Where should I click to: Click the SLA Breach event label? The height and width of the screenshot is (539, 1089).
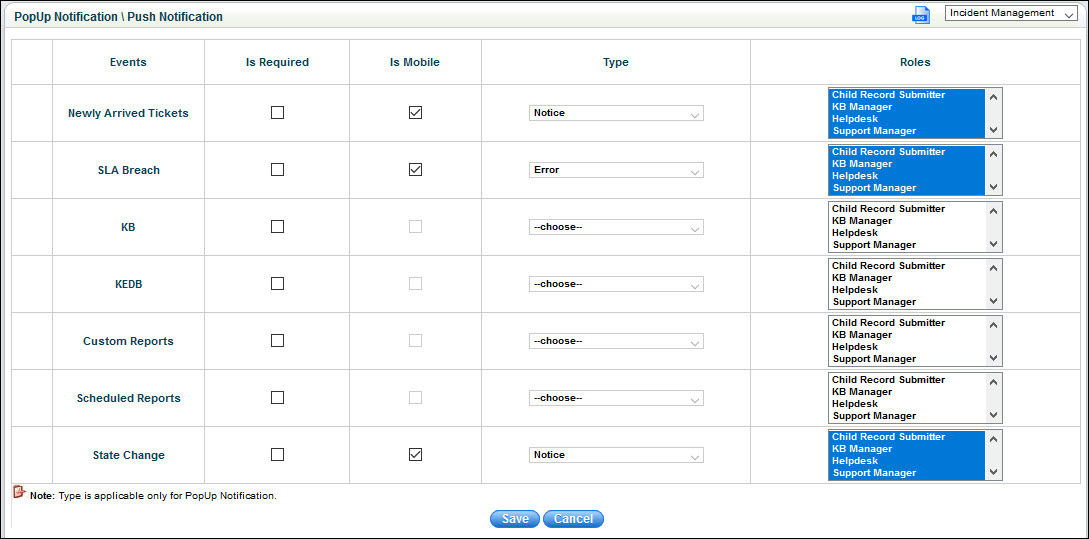pyautogui.click(x=128, y=170)
